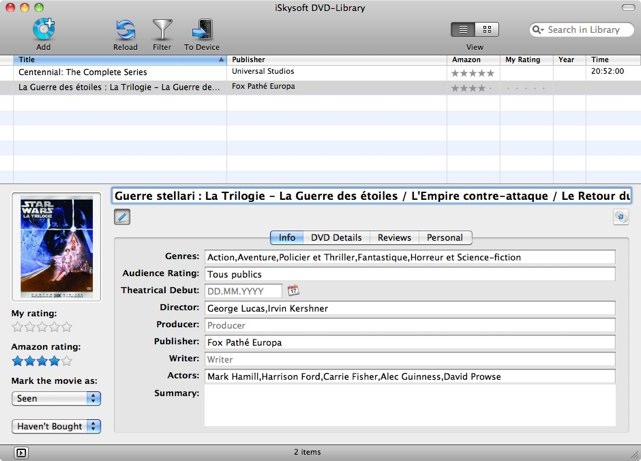641x461 pixels.
Task: Sort by the Time column header
Action: [613, 60]
